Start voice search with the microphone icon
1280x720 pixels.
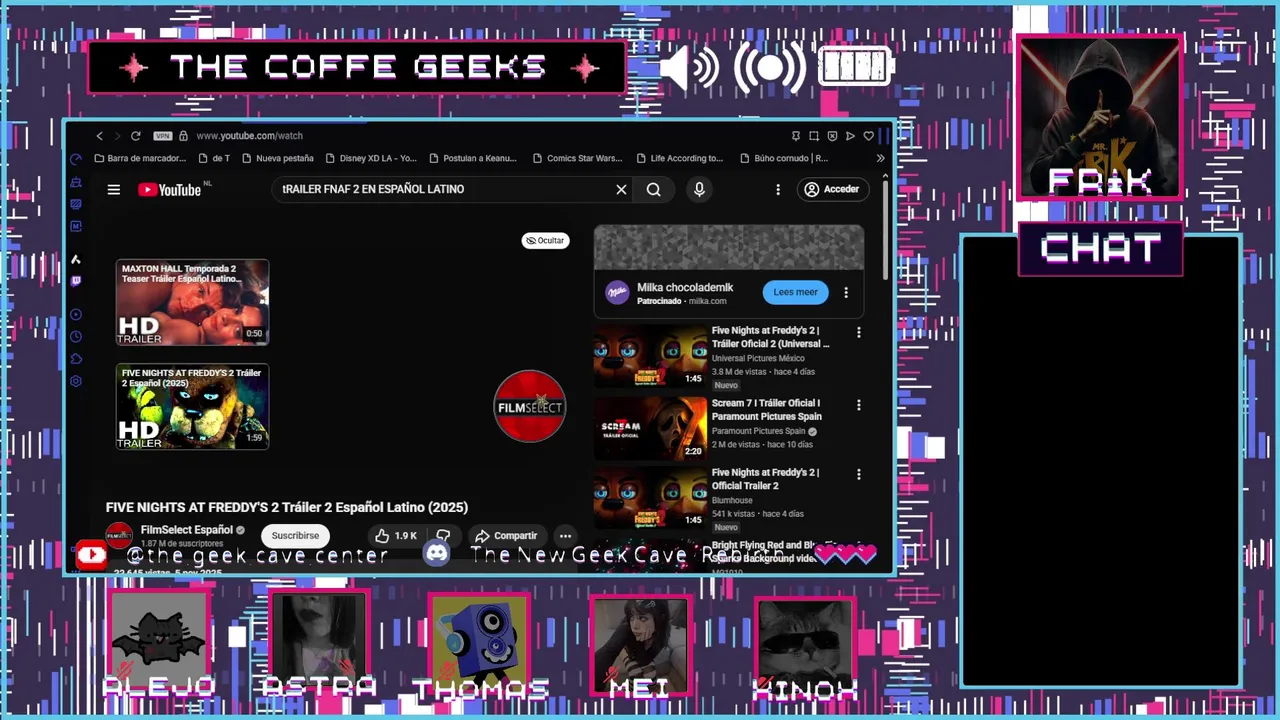(699, 189)
